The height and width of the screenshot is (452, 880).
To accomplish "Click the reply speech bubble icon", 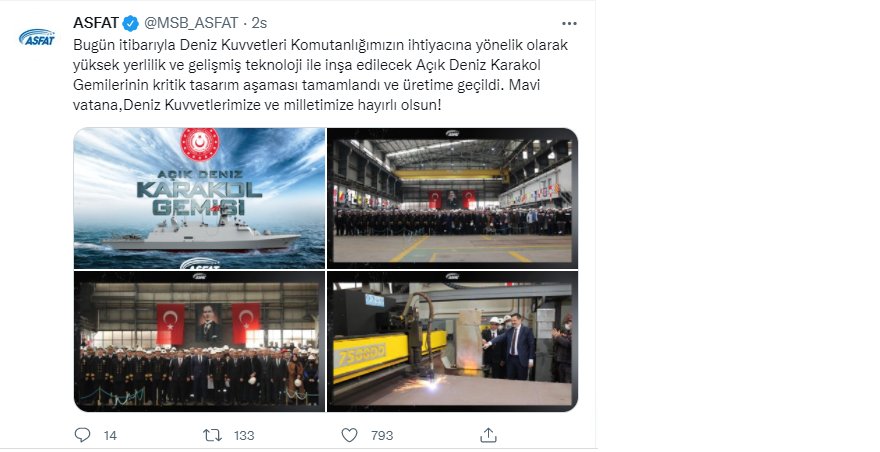I will [82, 435].
